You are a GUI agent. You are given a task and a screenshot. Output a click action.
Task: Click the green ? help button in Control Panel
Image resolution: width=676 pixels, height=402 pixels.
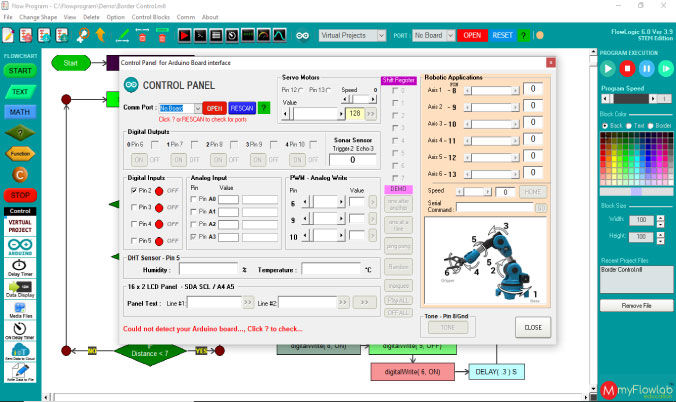263,108
